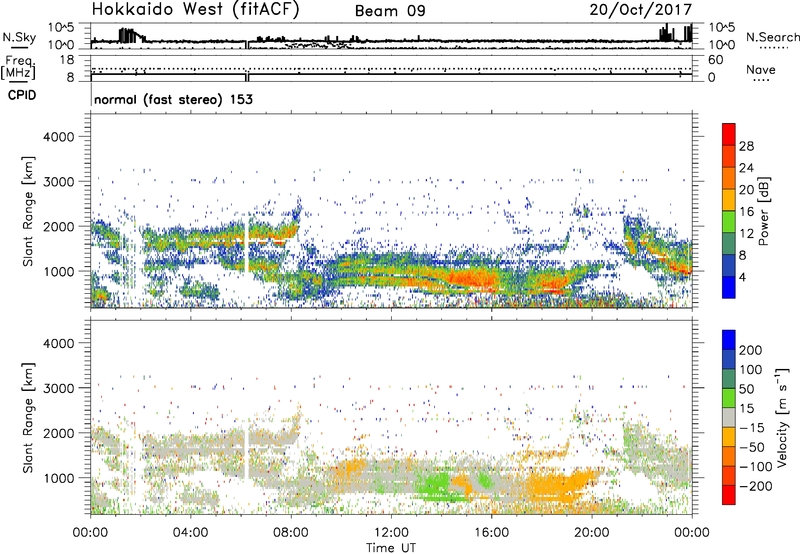Click 'Slant Range [km]' label of power panel
Screen dimensions: 800x554
click(28, 211)
